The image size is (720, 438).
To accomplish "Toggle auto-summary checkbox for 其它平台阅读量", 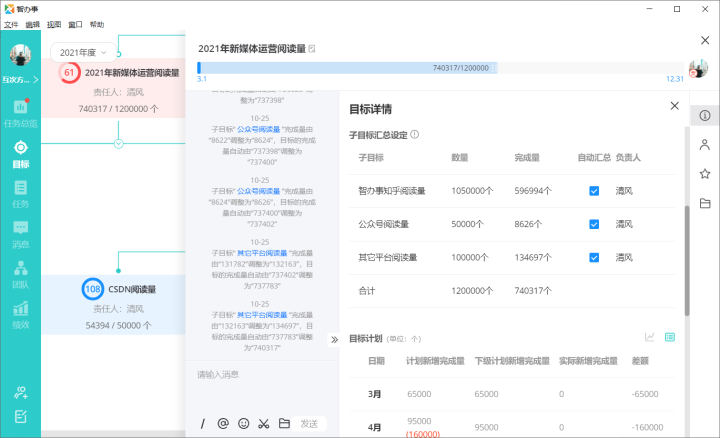I will coord(594,258).
